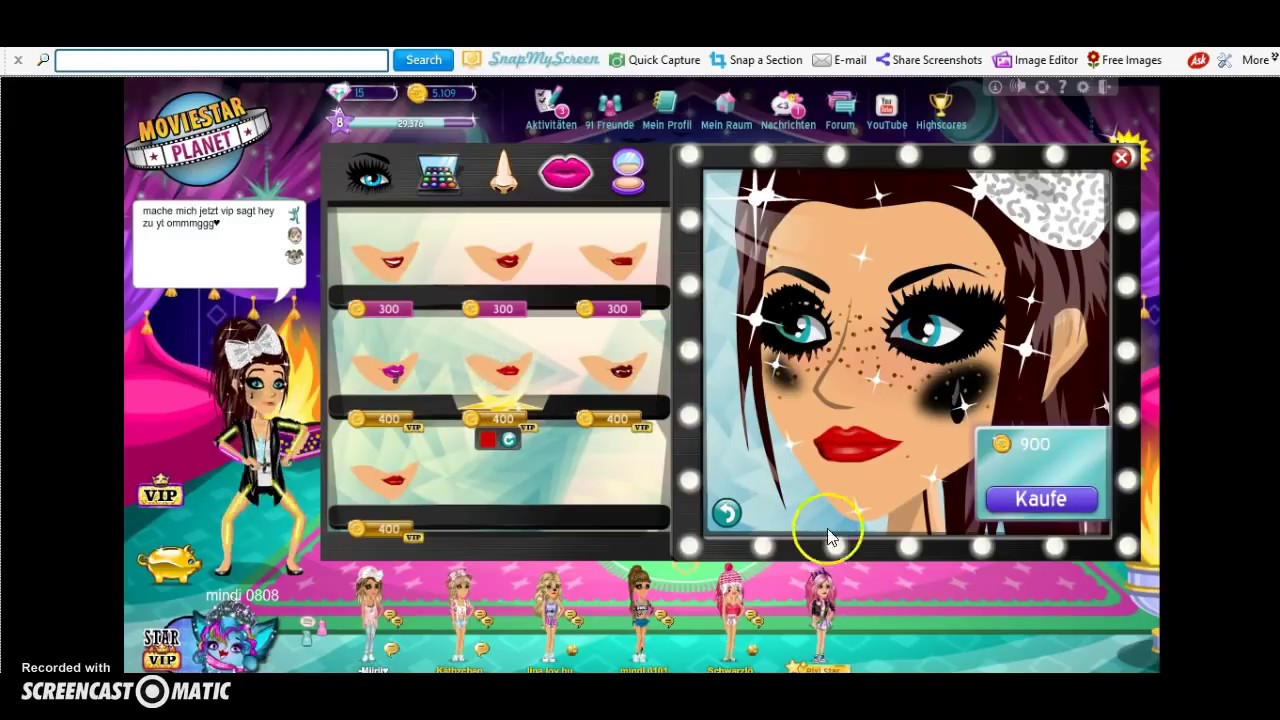Go to Mein Profil
This screenshot has width=1280, height=720.
667,110
